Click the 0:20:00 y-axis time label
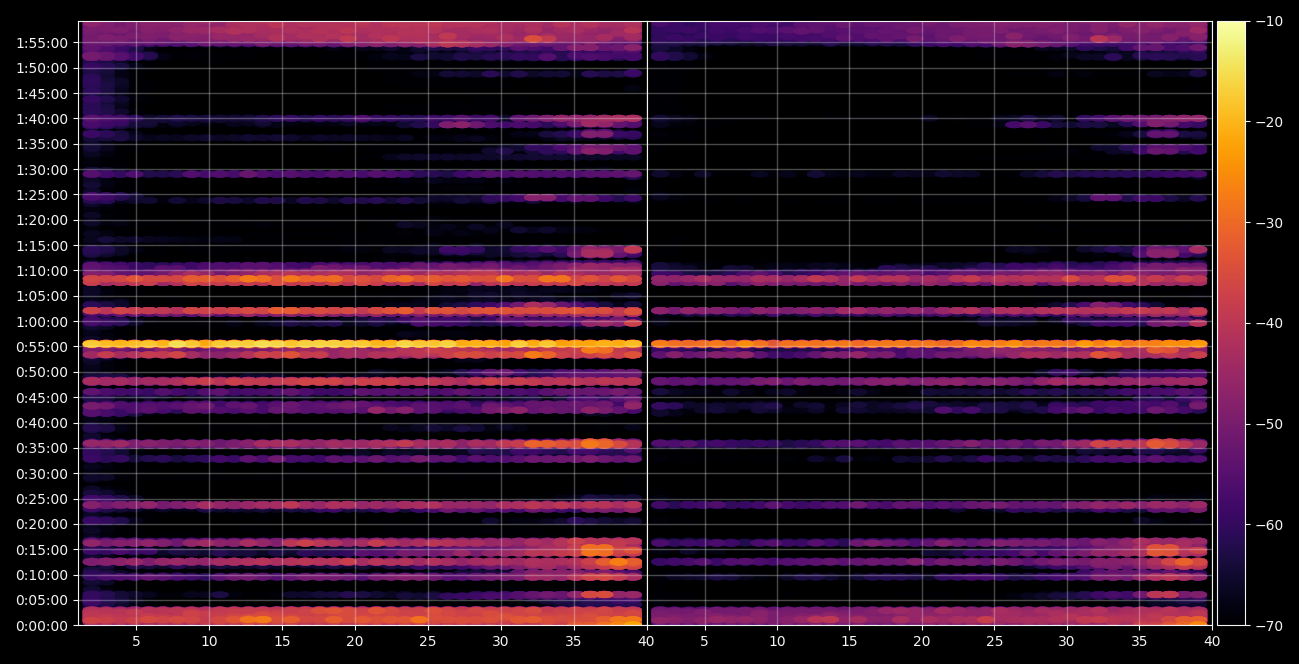1299x664 pixels. click(x=42, y=524)
